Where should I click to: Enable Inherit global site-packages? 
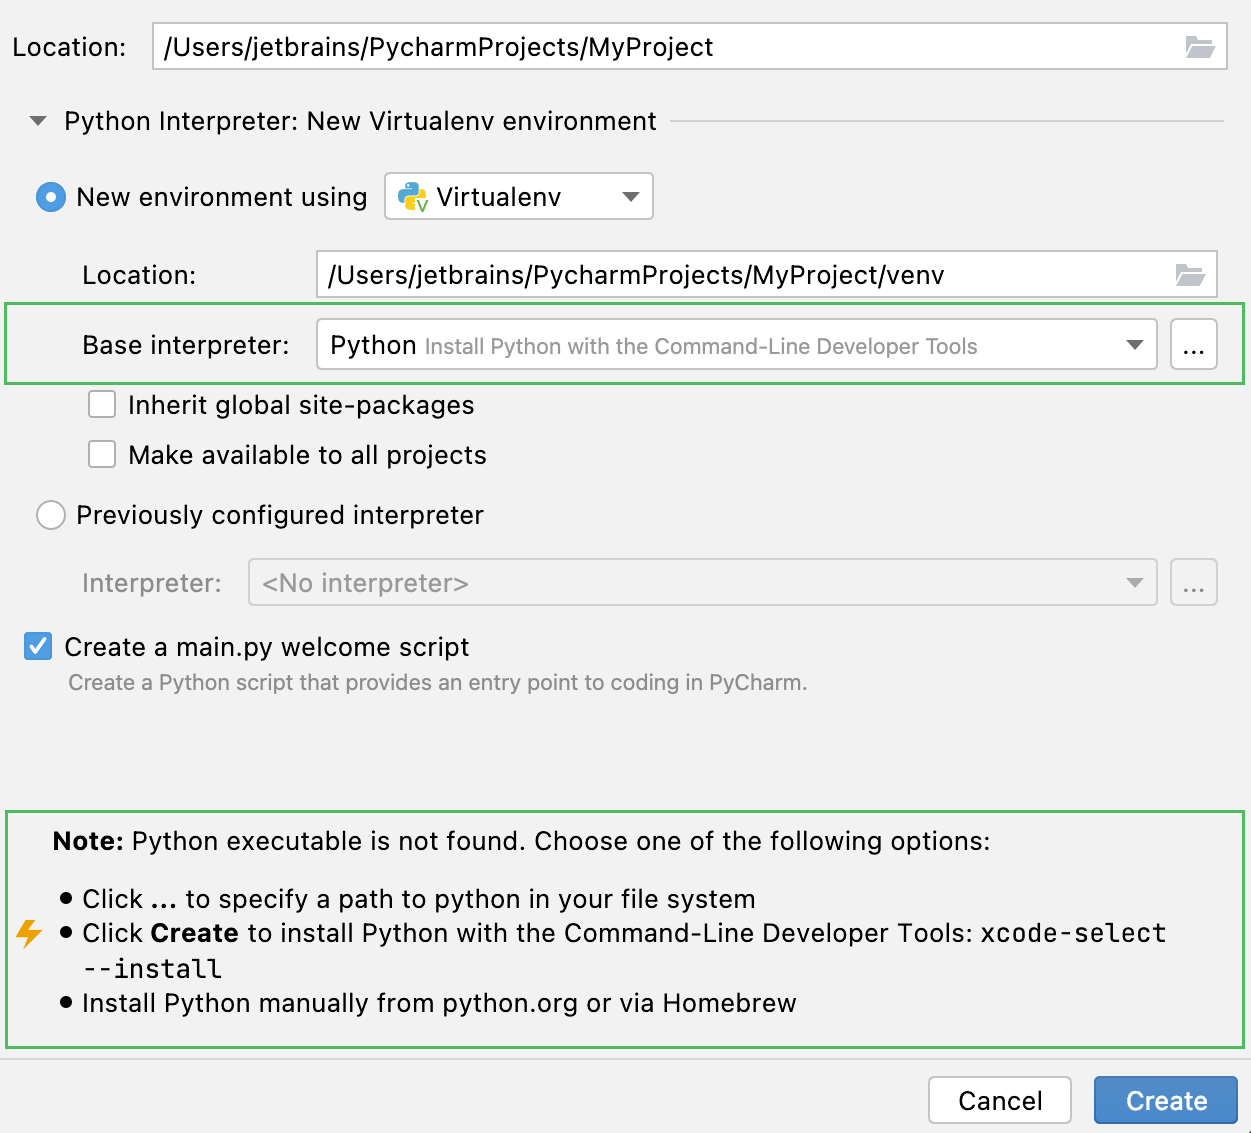tap(102, 404)
